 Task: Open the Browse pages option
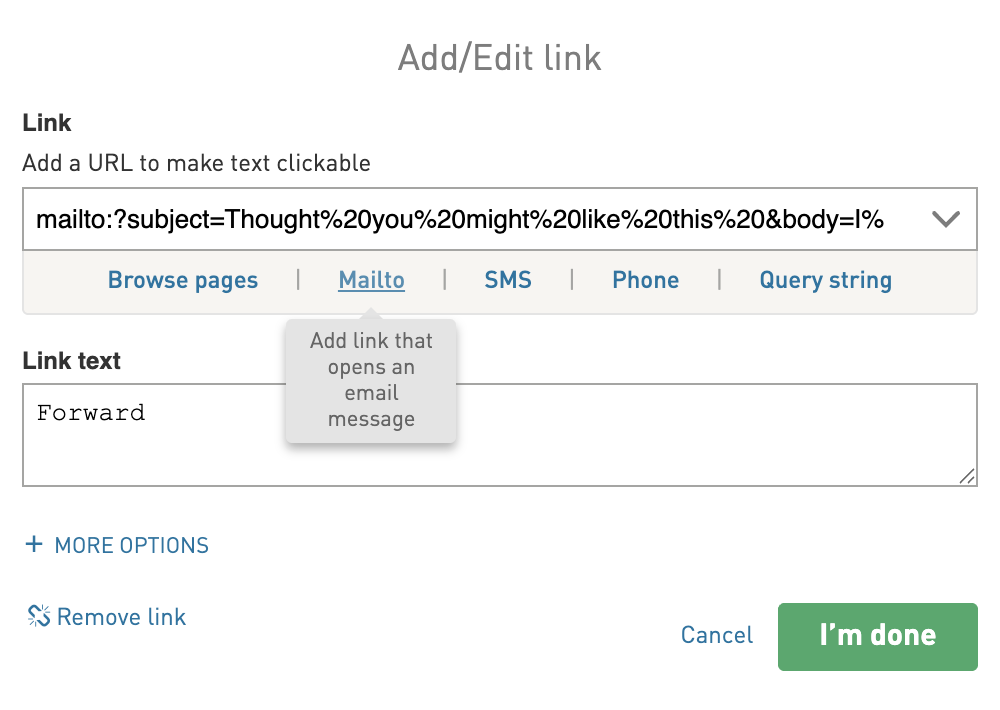[x=182, y=280]
